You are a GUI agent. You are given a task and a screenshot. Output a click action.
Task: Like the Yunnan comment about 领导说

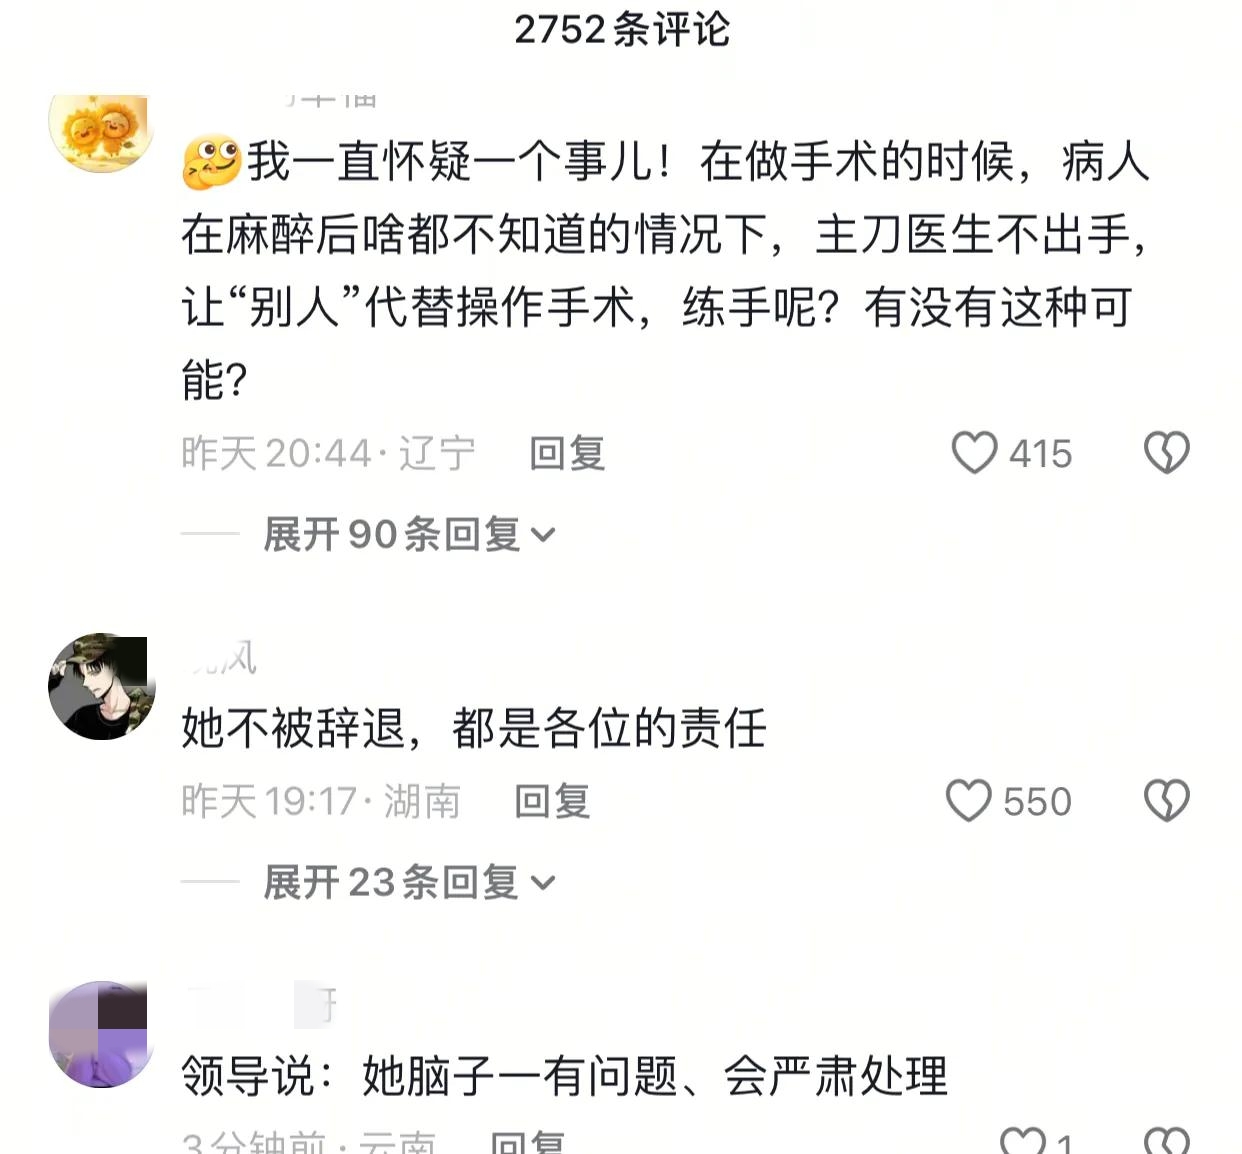(x=1022, y=1141)
